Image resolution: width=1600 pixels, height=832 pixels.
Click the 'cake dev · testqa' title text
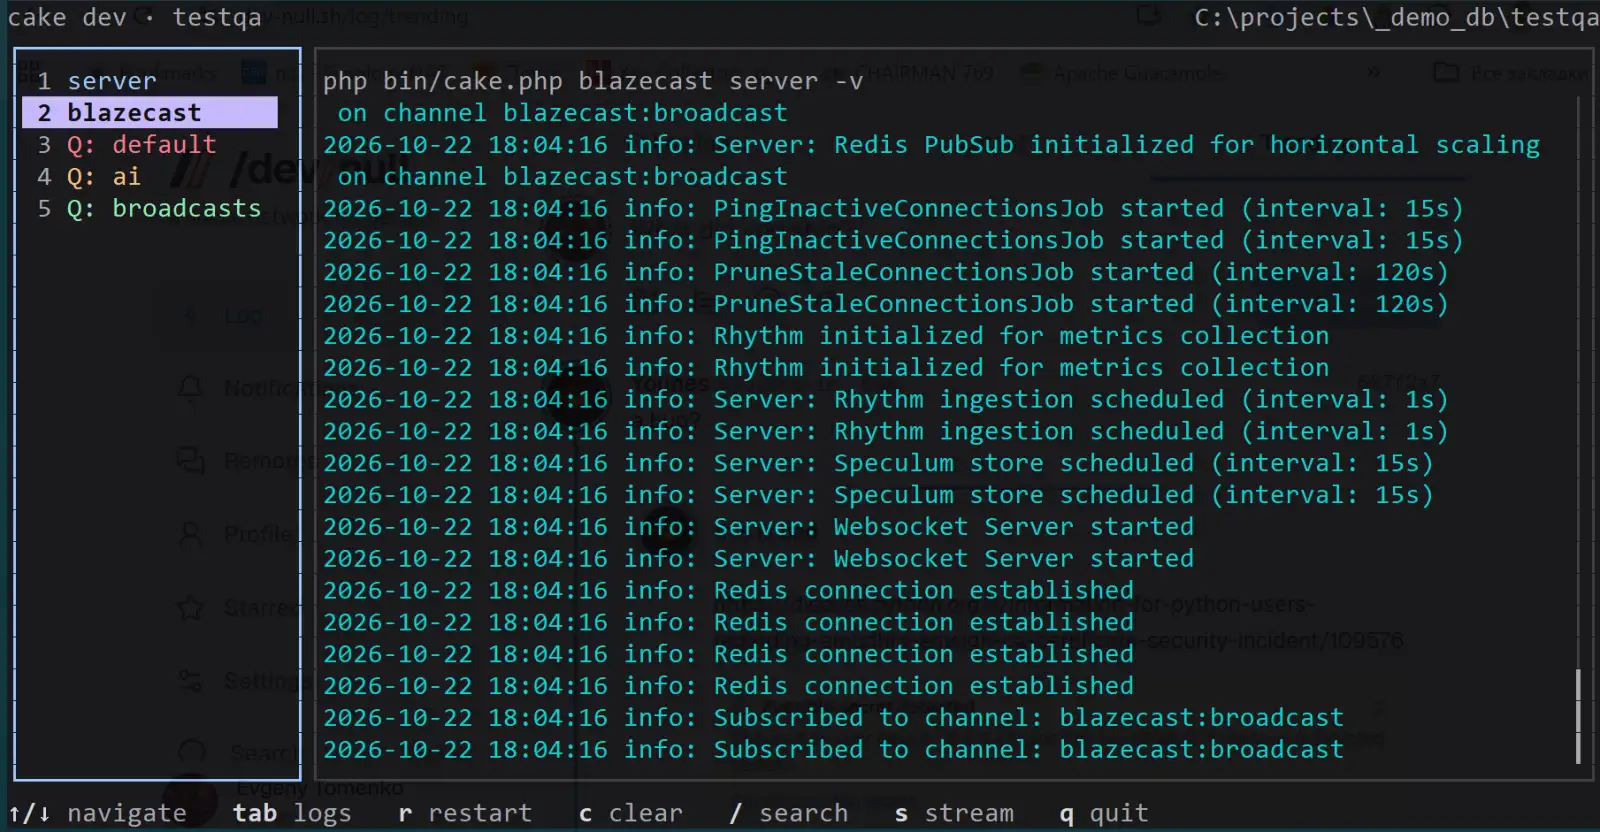134,17
